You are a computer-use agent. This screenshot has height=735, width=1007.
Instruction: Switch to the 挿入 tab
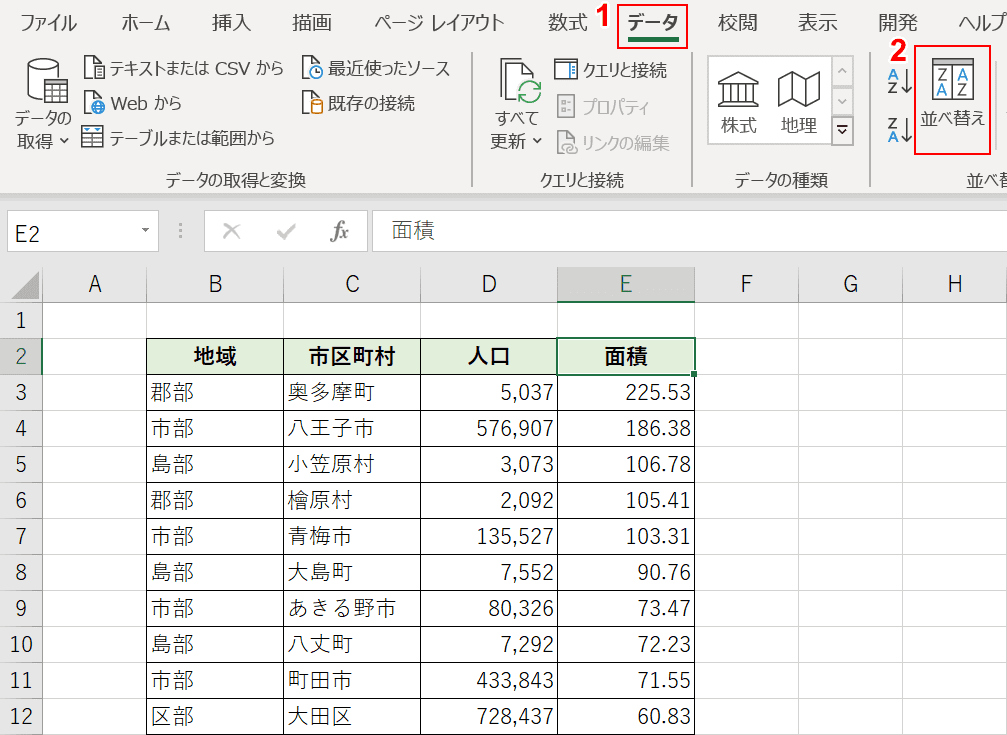(x=231, y=23)
